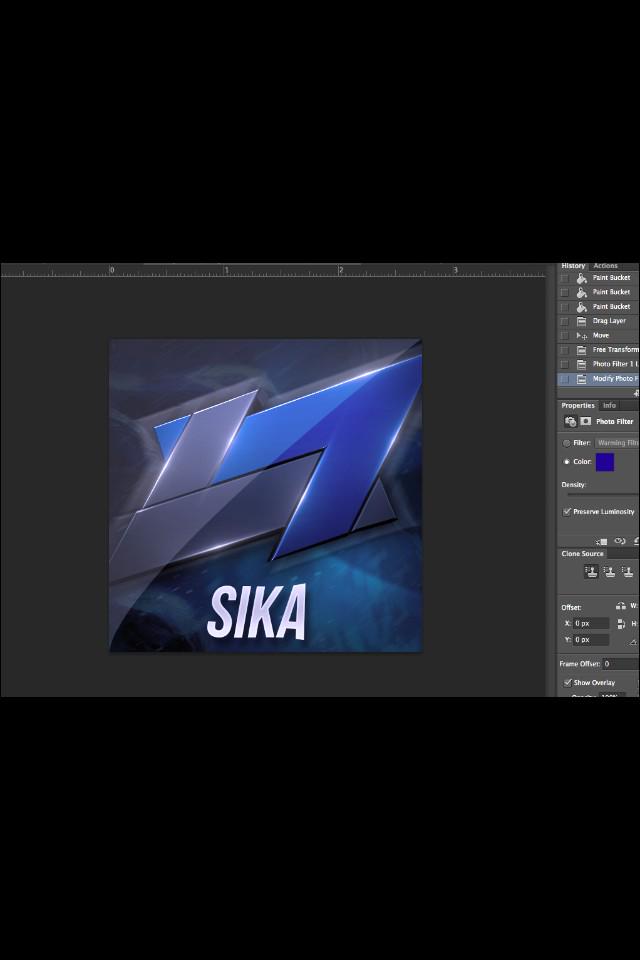Select the Photo Filter 1 Layer history state
The width and height of the screenshot is (640, 960).
(x=598, y=364)
